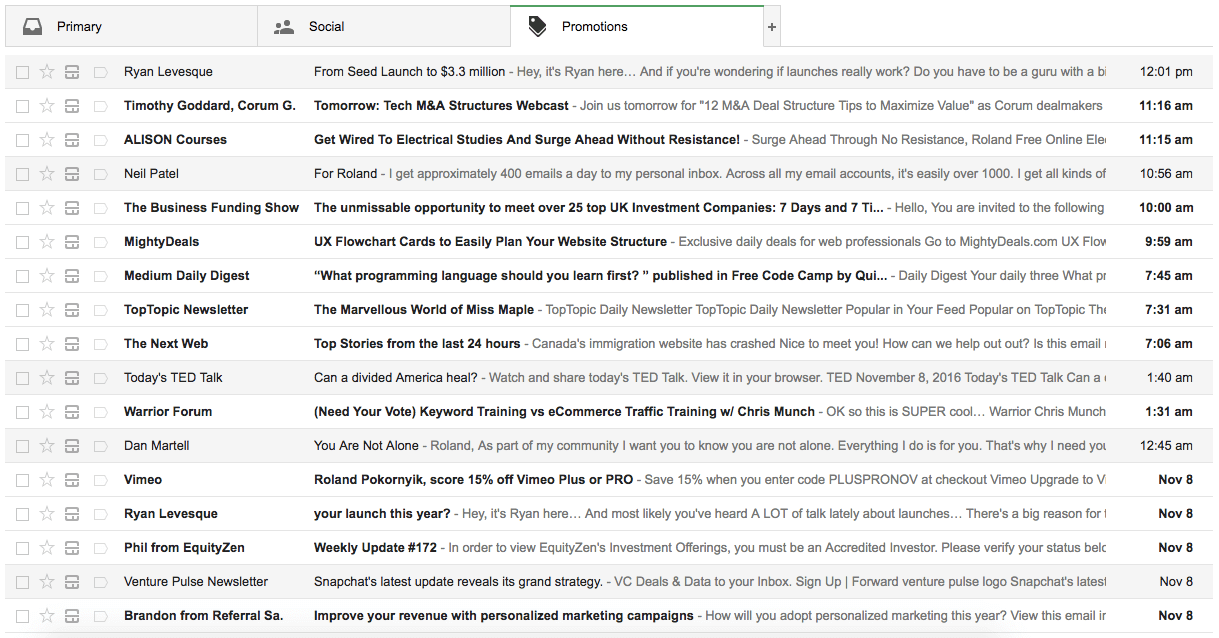Open 'From Seed Launch to $3.3 million' email
The height and width of the screenshot is (638, 1219).
(409, 72)
